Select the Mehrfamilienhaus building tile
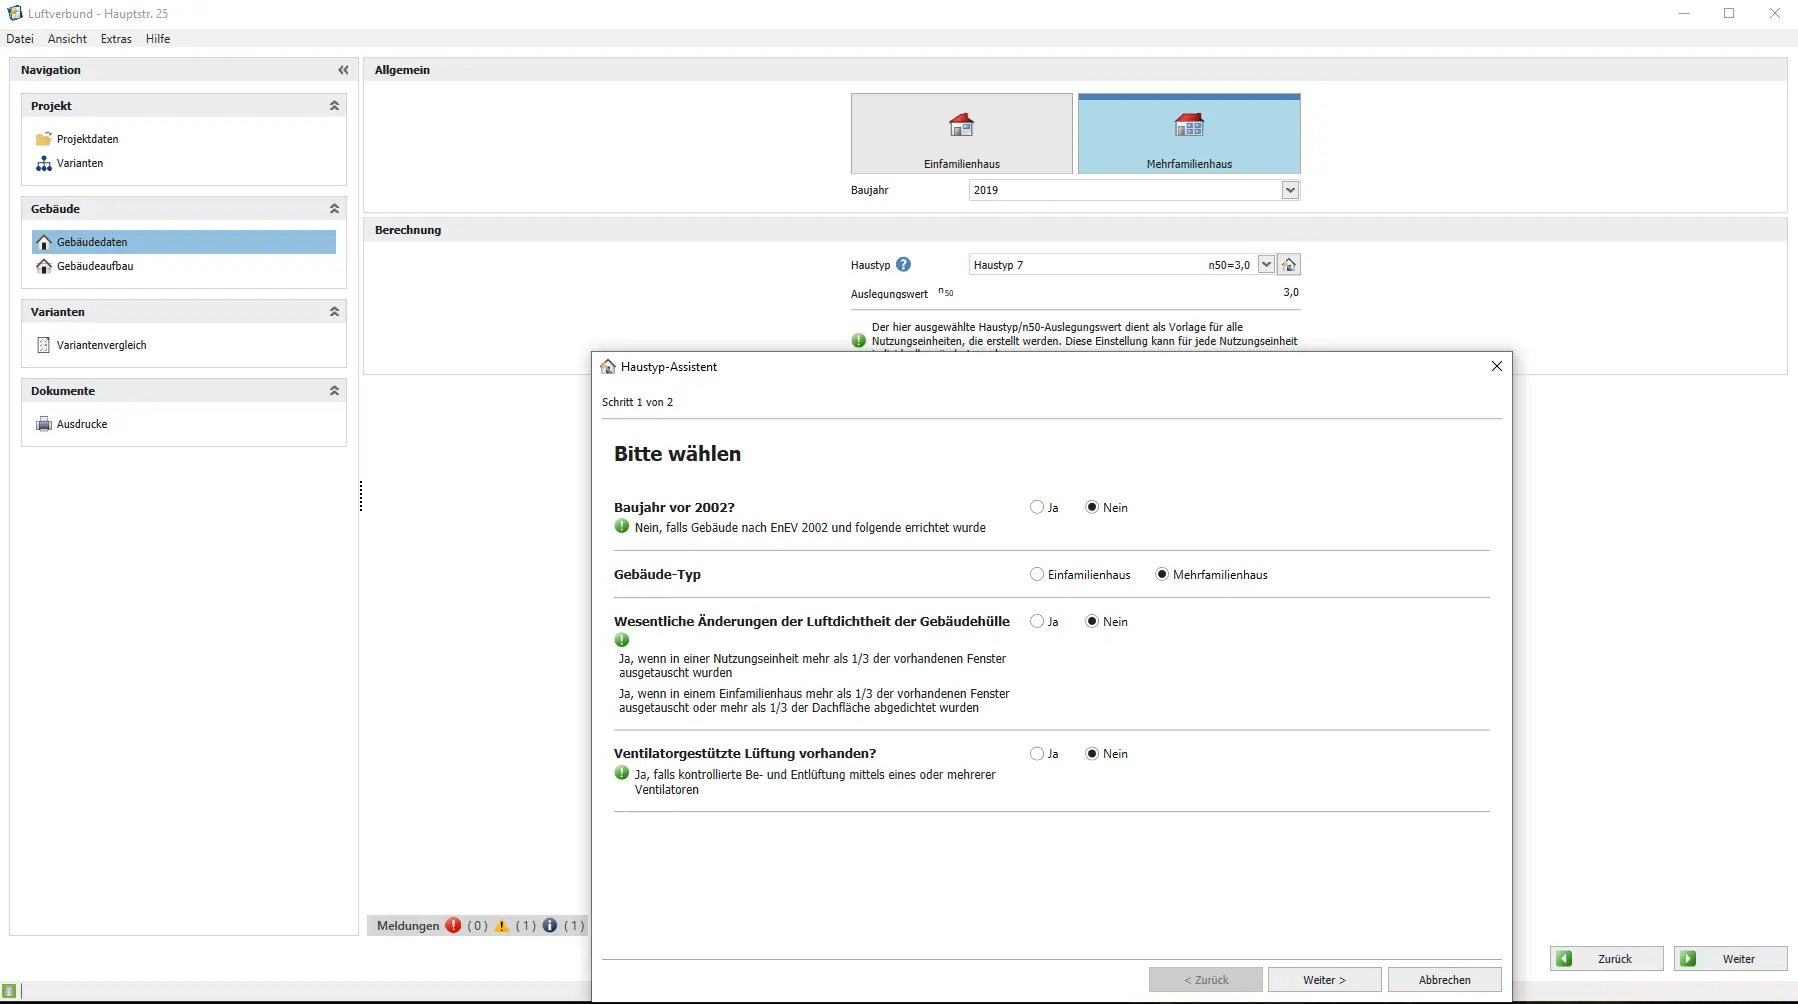 pos(1189,134)
